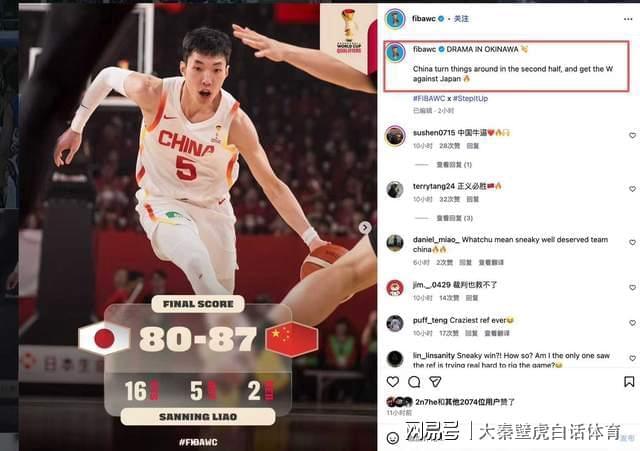This screenshot has width=640, height=451.
Task: Expand terrytang24 replies 查看回复 (3)
Action: point(454,218)
